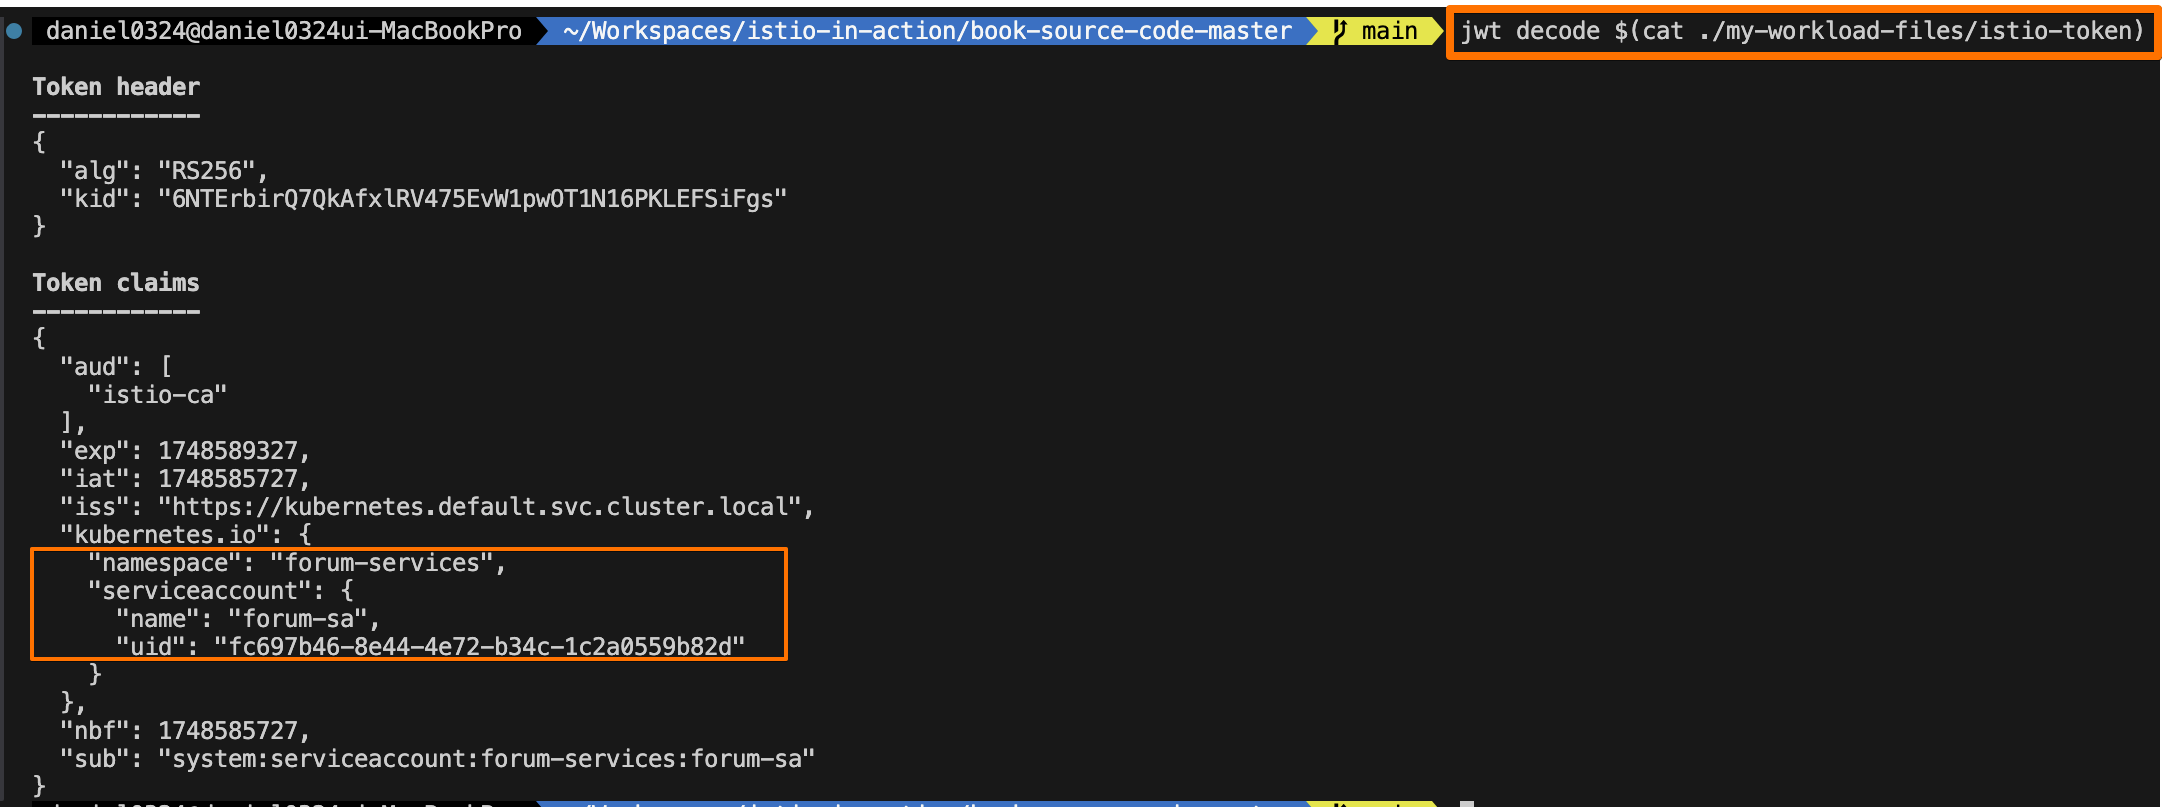The height and width of the screenshot is (807, 2167).
Task: Click the "name": "forum-sa" line
Action: 249,619
